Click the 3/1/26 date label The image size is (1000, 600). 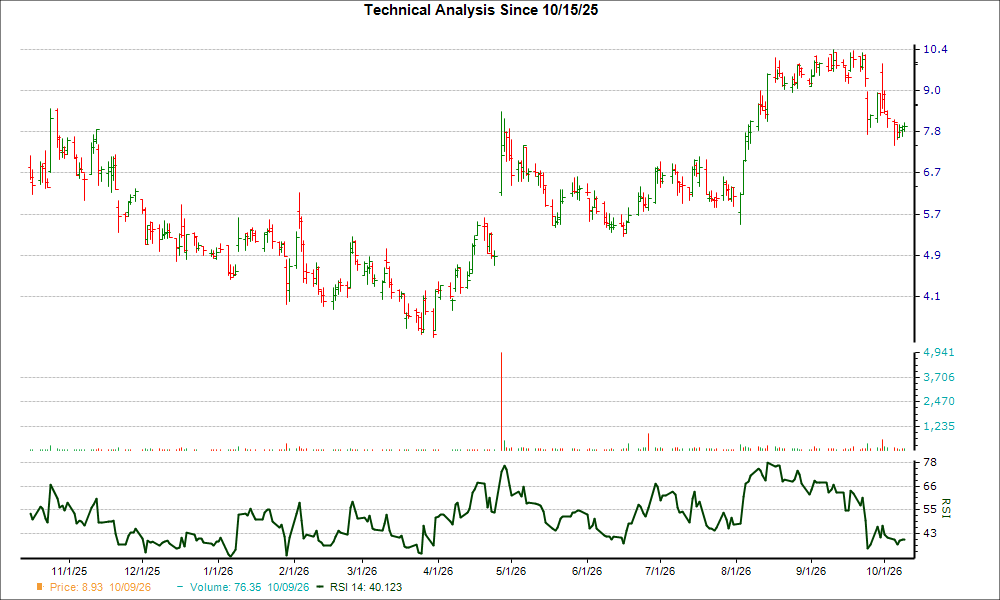coord(362,571)
